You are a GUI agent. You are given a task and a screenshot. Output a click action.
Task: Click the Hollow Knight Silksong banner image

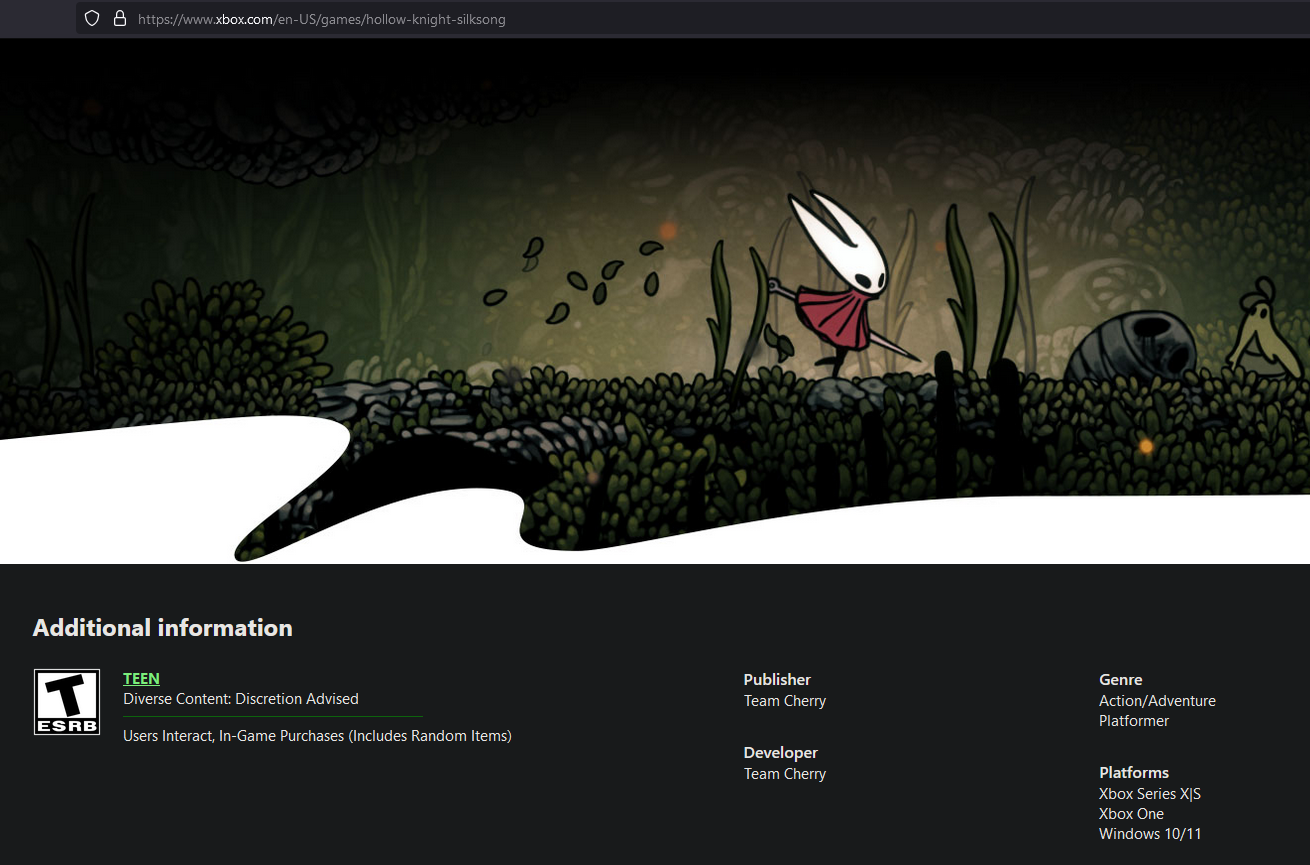click(655, 301)
